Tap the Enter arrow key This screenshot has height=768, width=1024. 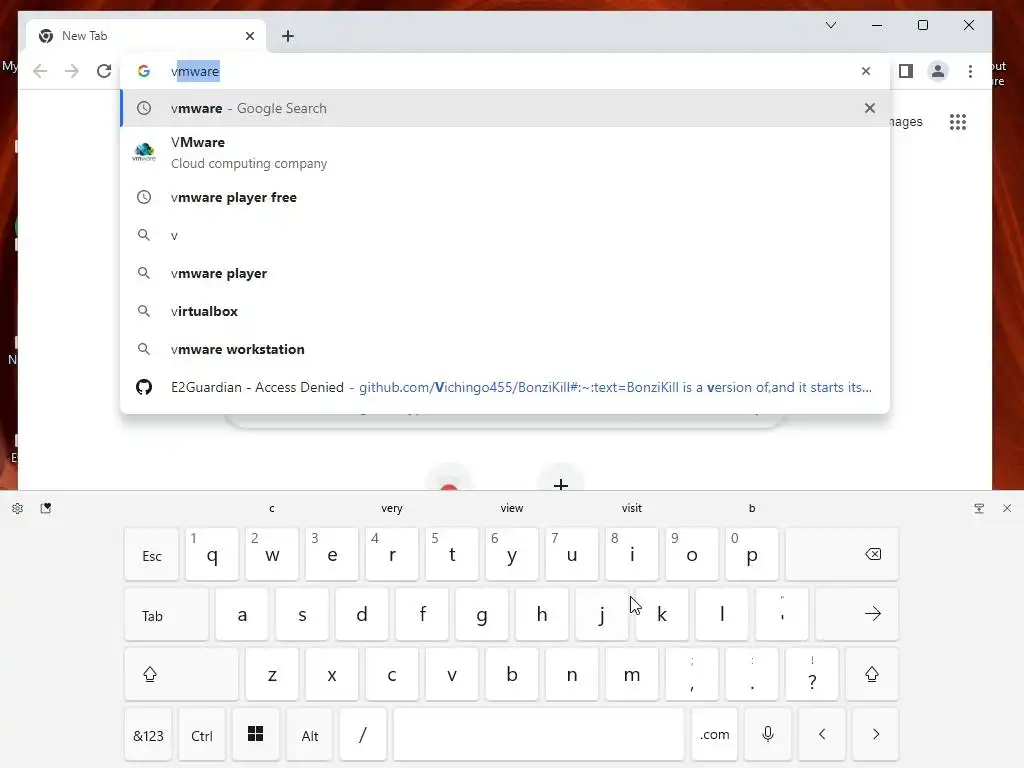coord(857,614)
